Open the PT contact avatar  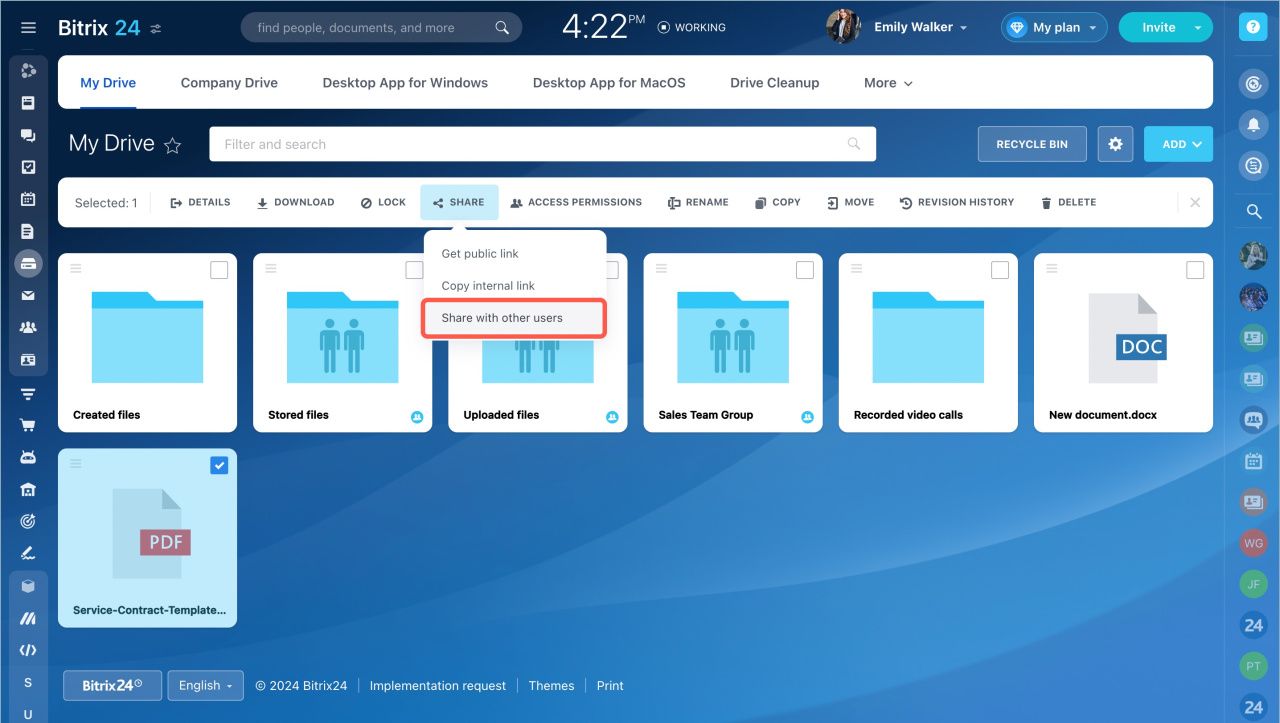(x=1253, y=666)
